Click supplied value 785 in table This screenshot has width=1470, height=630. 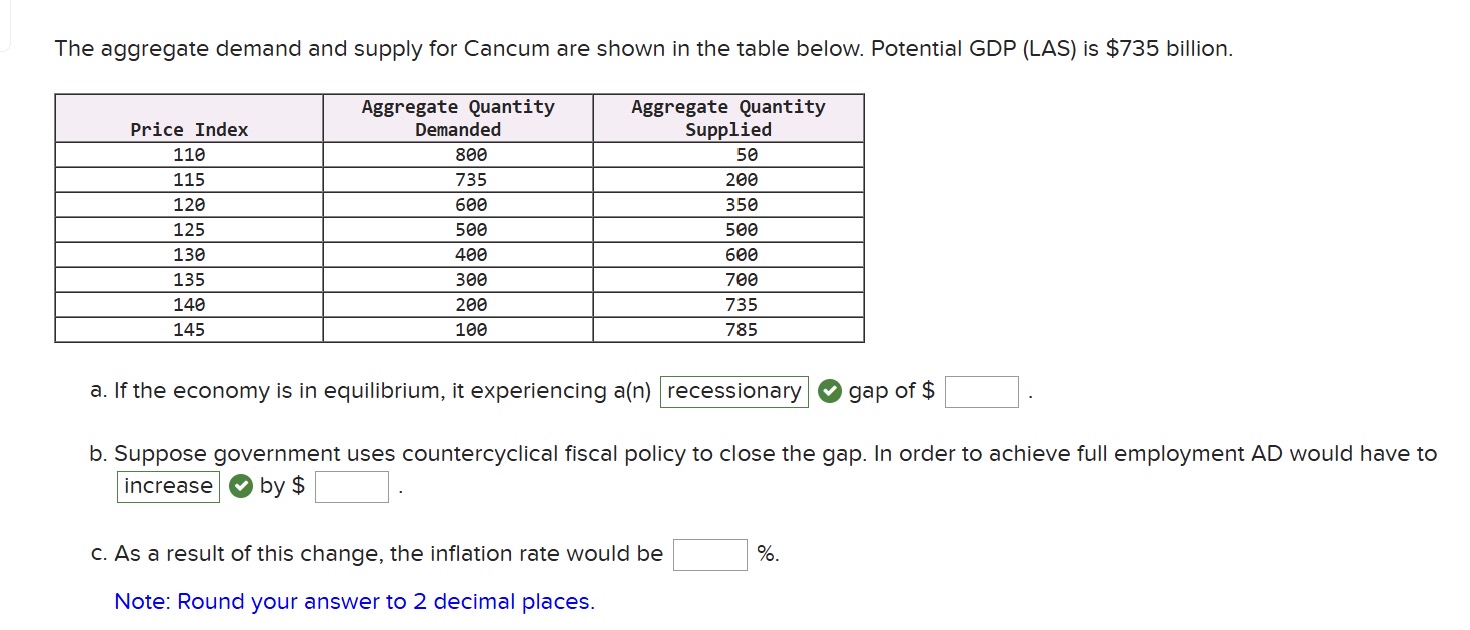coord(741,330)
